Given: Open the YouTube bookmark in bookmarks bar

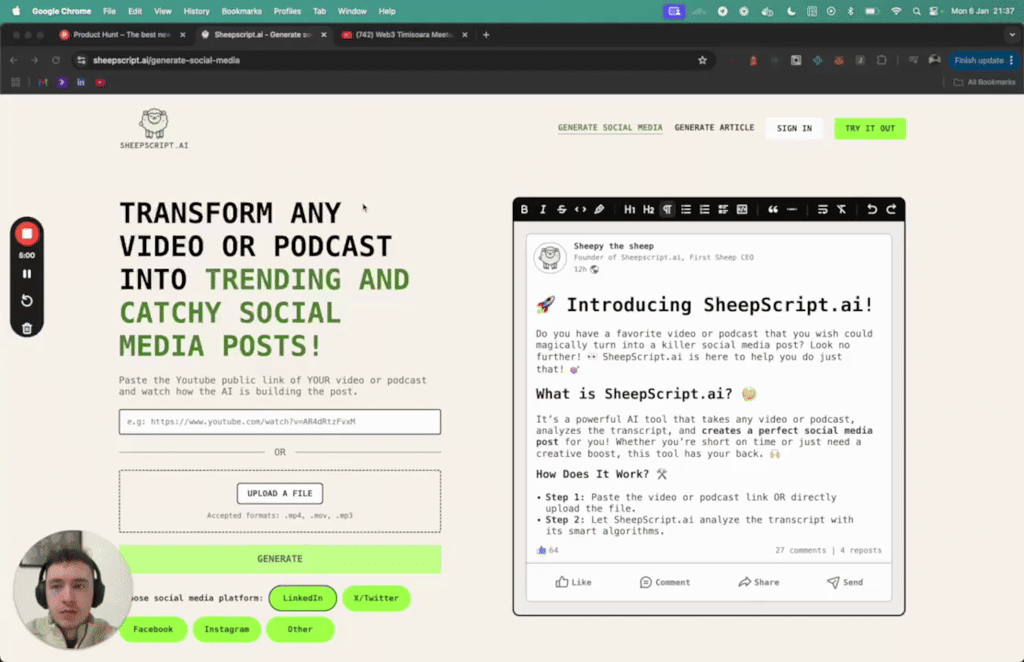Looking at the screenshot, I should click(x=101, y=82).
